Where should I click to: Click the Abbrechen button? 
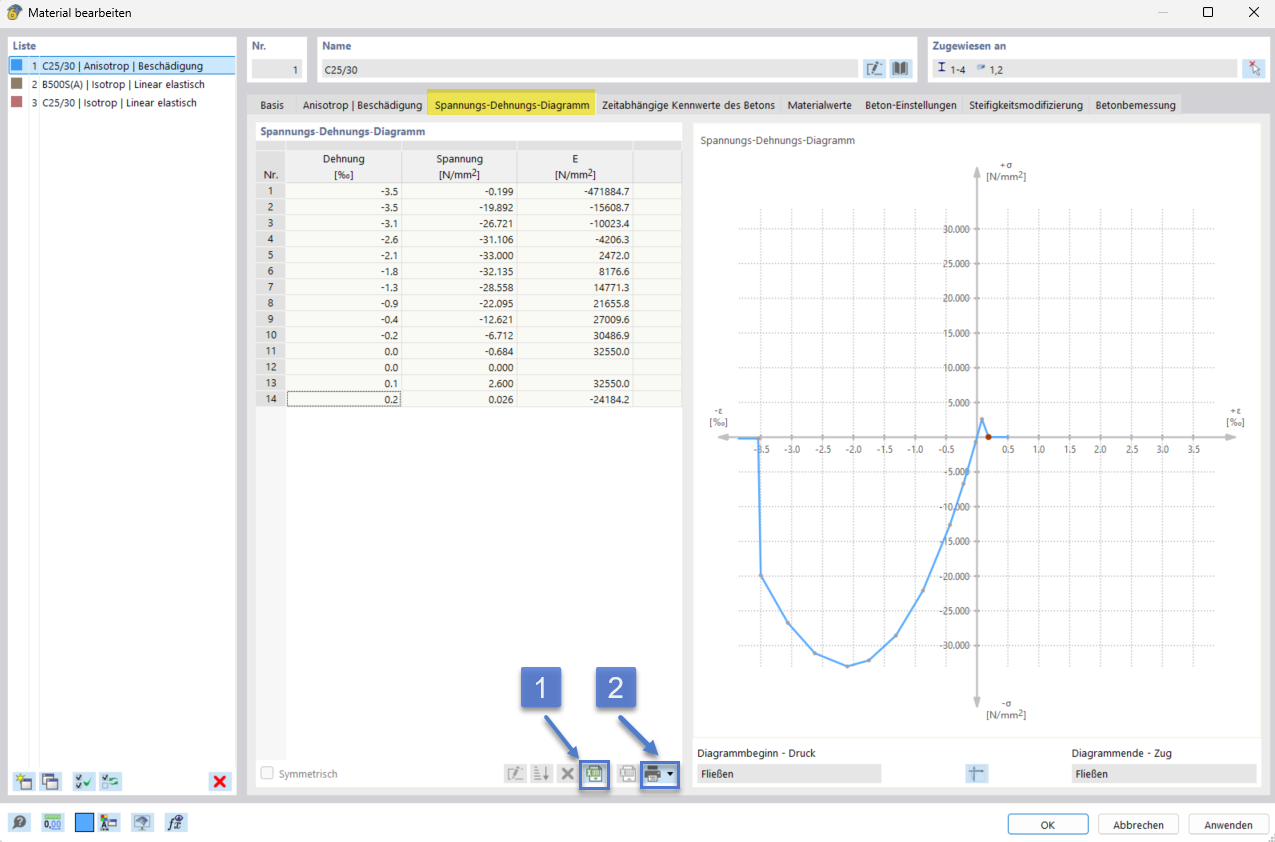pos(1138,825)
